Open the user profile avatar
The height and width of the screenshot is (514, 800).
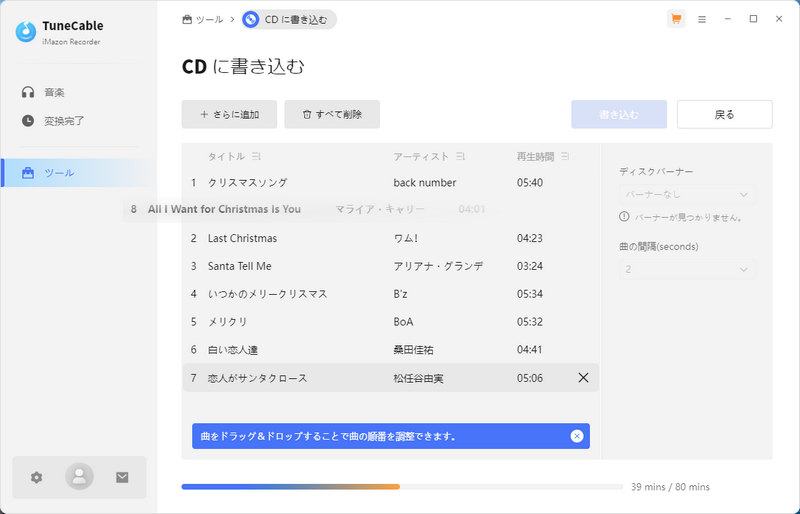(x=79, y=477)
